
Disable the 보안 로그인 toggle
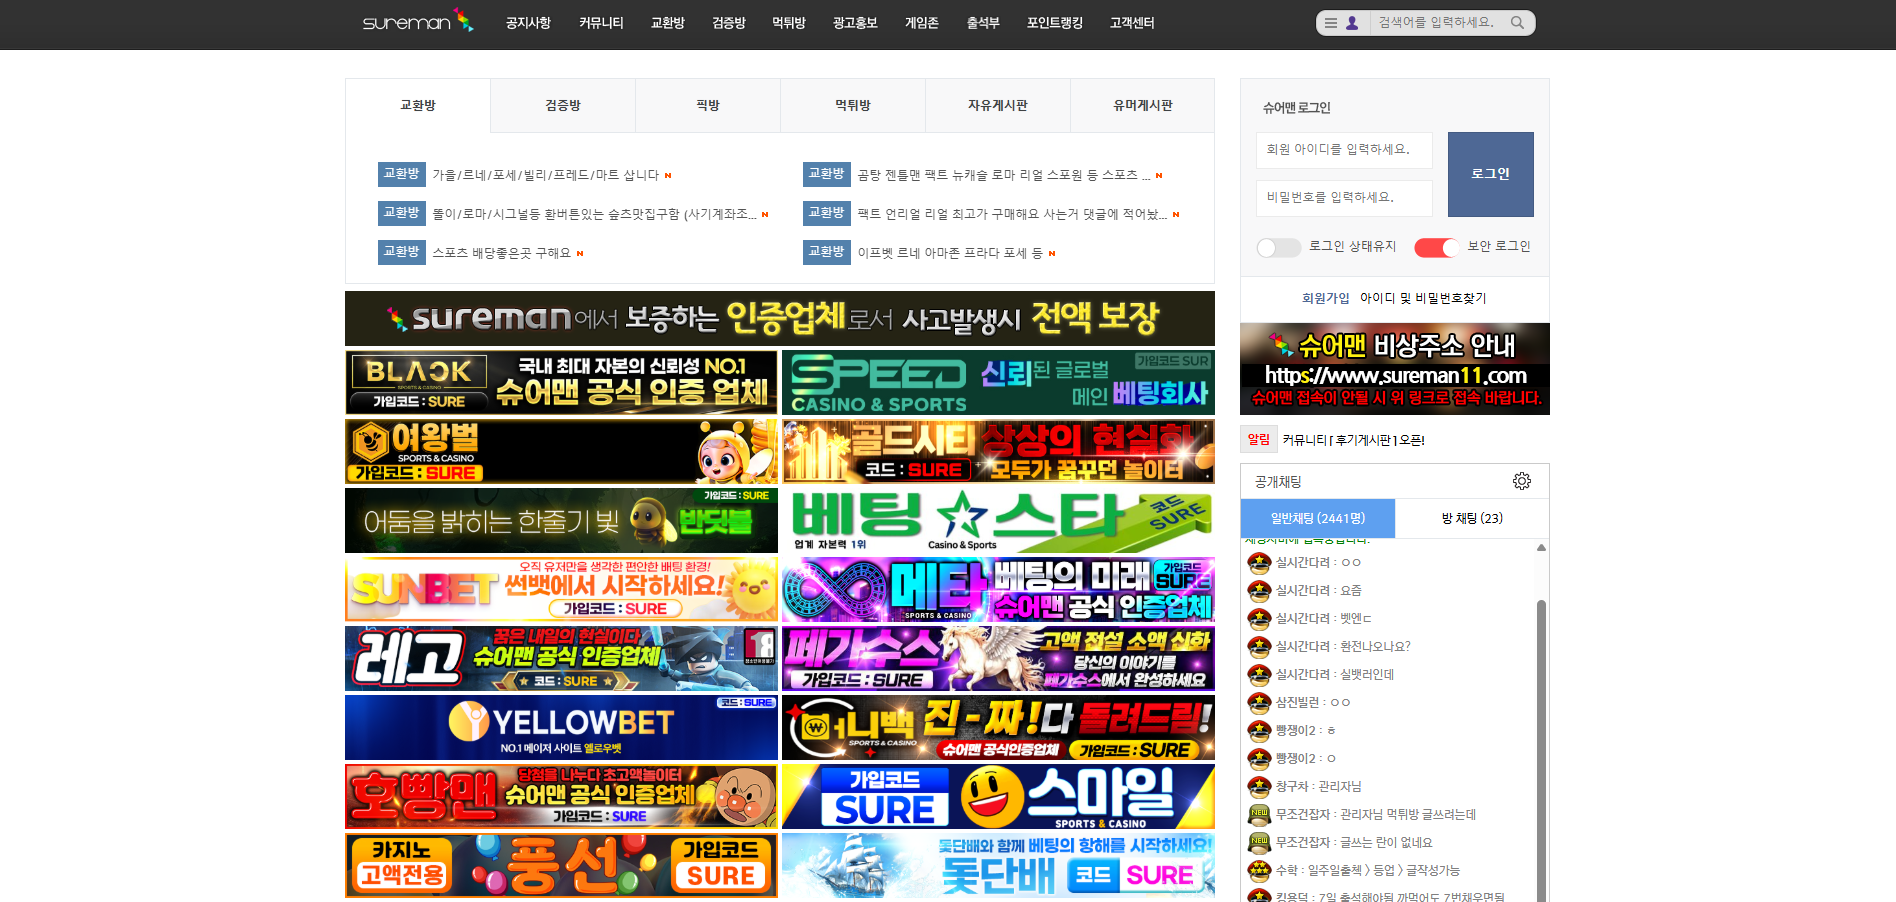pyautogui.click(x=1435, y=247)
